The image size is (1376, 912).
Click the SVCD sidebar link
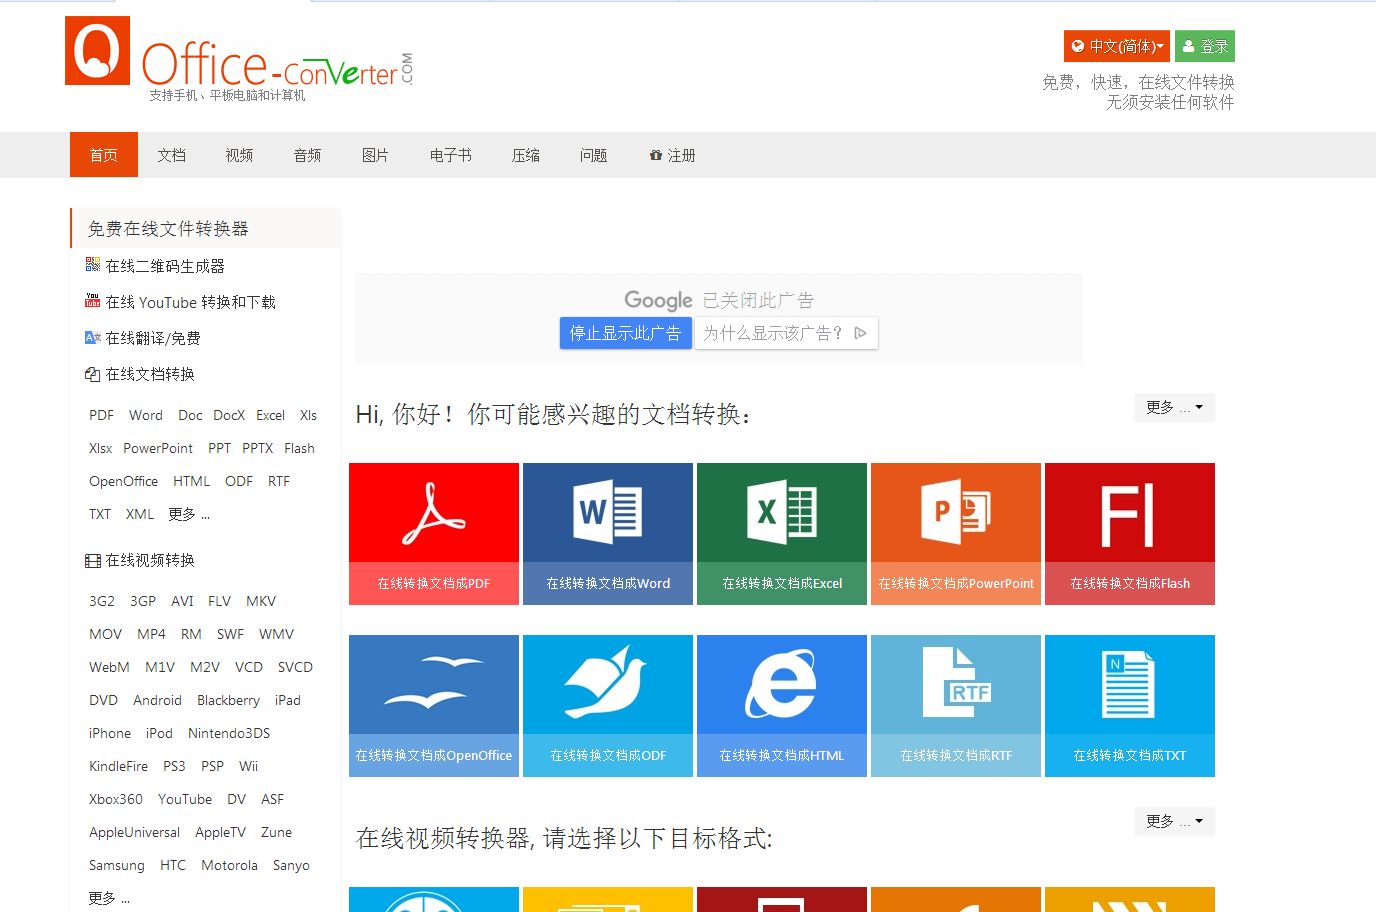pos(295,667)
